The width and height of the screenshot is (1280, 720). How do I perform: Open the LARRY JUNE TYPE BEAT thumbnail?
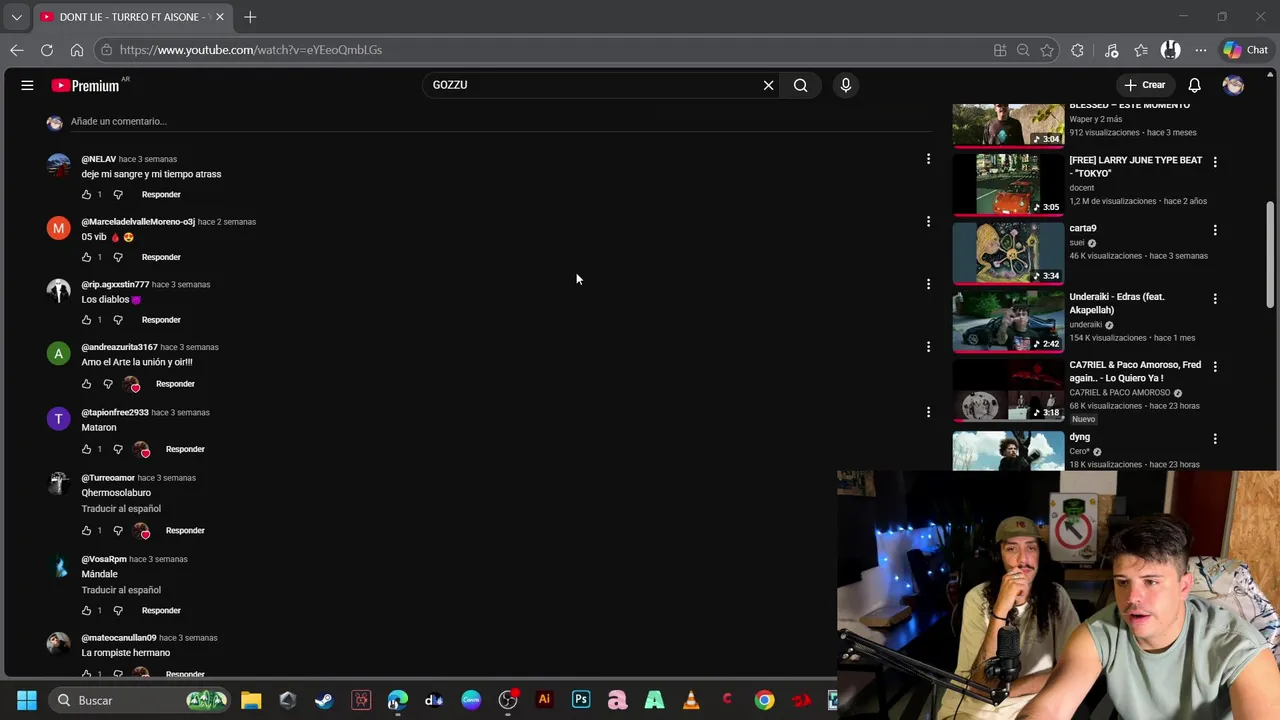(x=1008, y=184)
